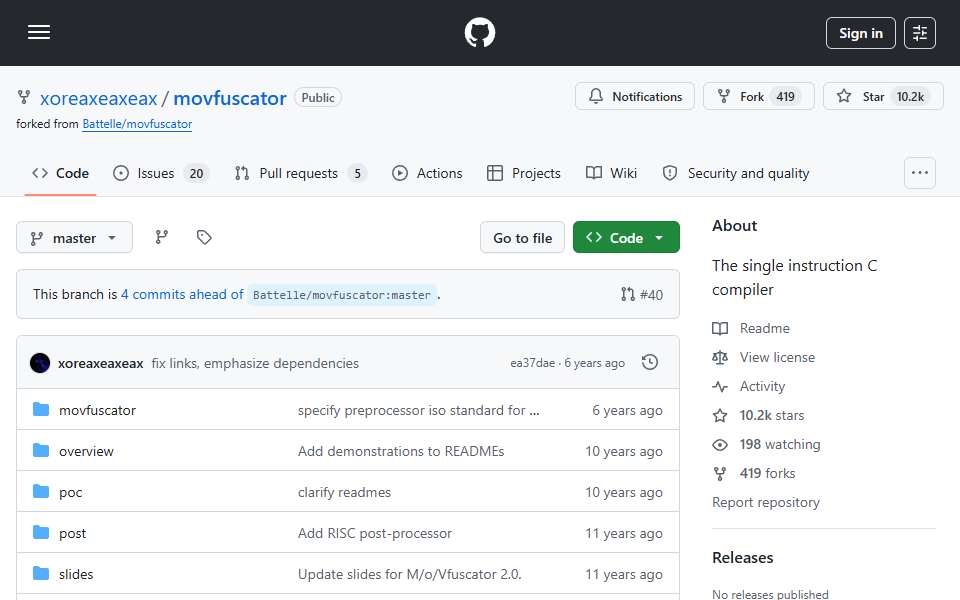Viewport: 960px width, 600px height.
Task: Click the xoreaxeaxeax commit author avatar
Action: pos(40,363)
